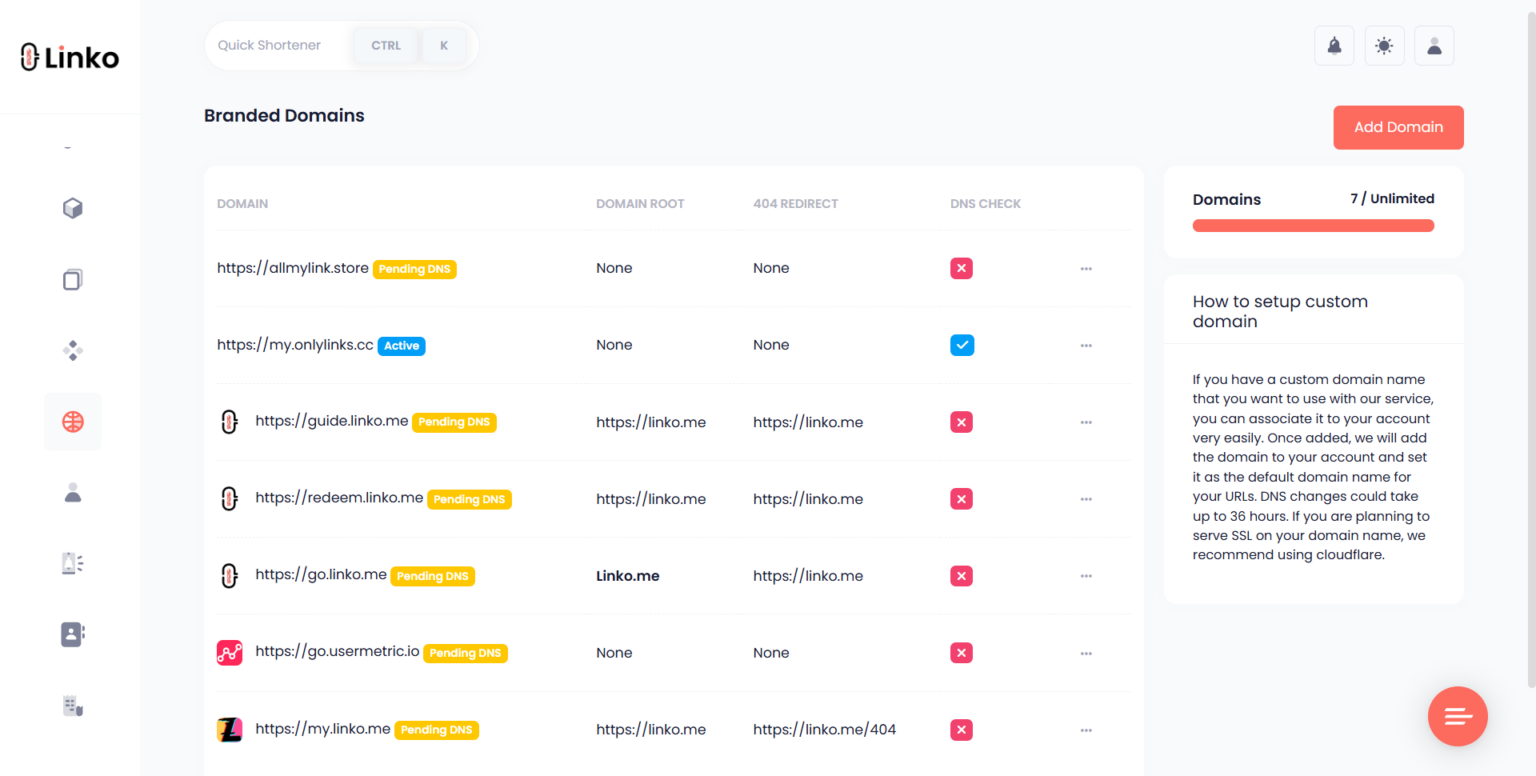Select the globe domains sidebar icon
Image resolution: width=1536 pixels, height=776 pixels.
73,422
